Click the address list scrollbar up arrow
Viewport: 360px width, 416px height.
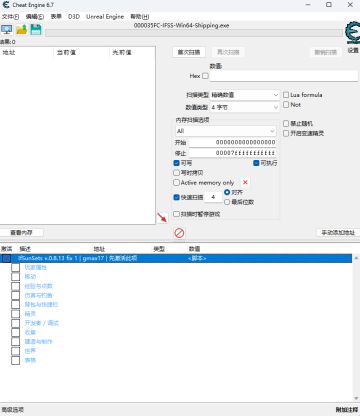pos(356,258)
